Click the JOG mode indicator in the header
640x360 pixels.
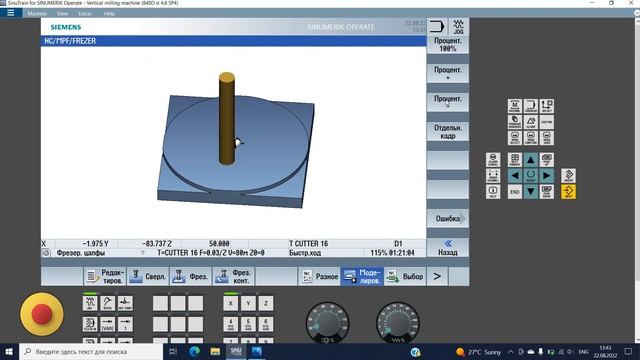point(458,27)
